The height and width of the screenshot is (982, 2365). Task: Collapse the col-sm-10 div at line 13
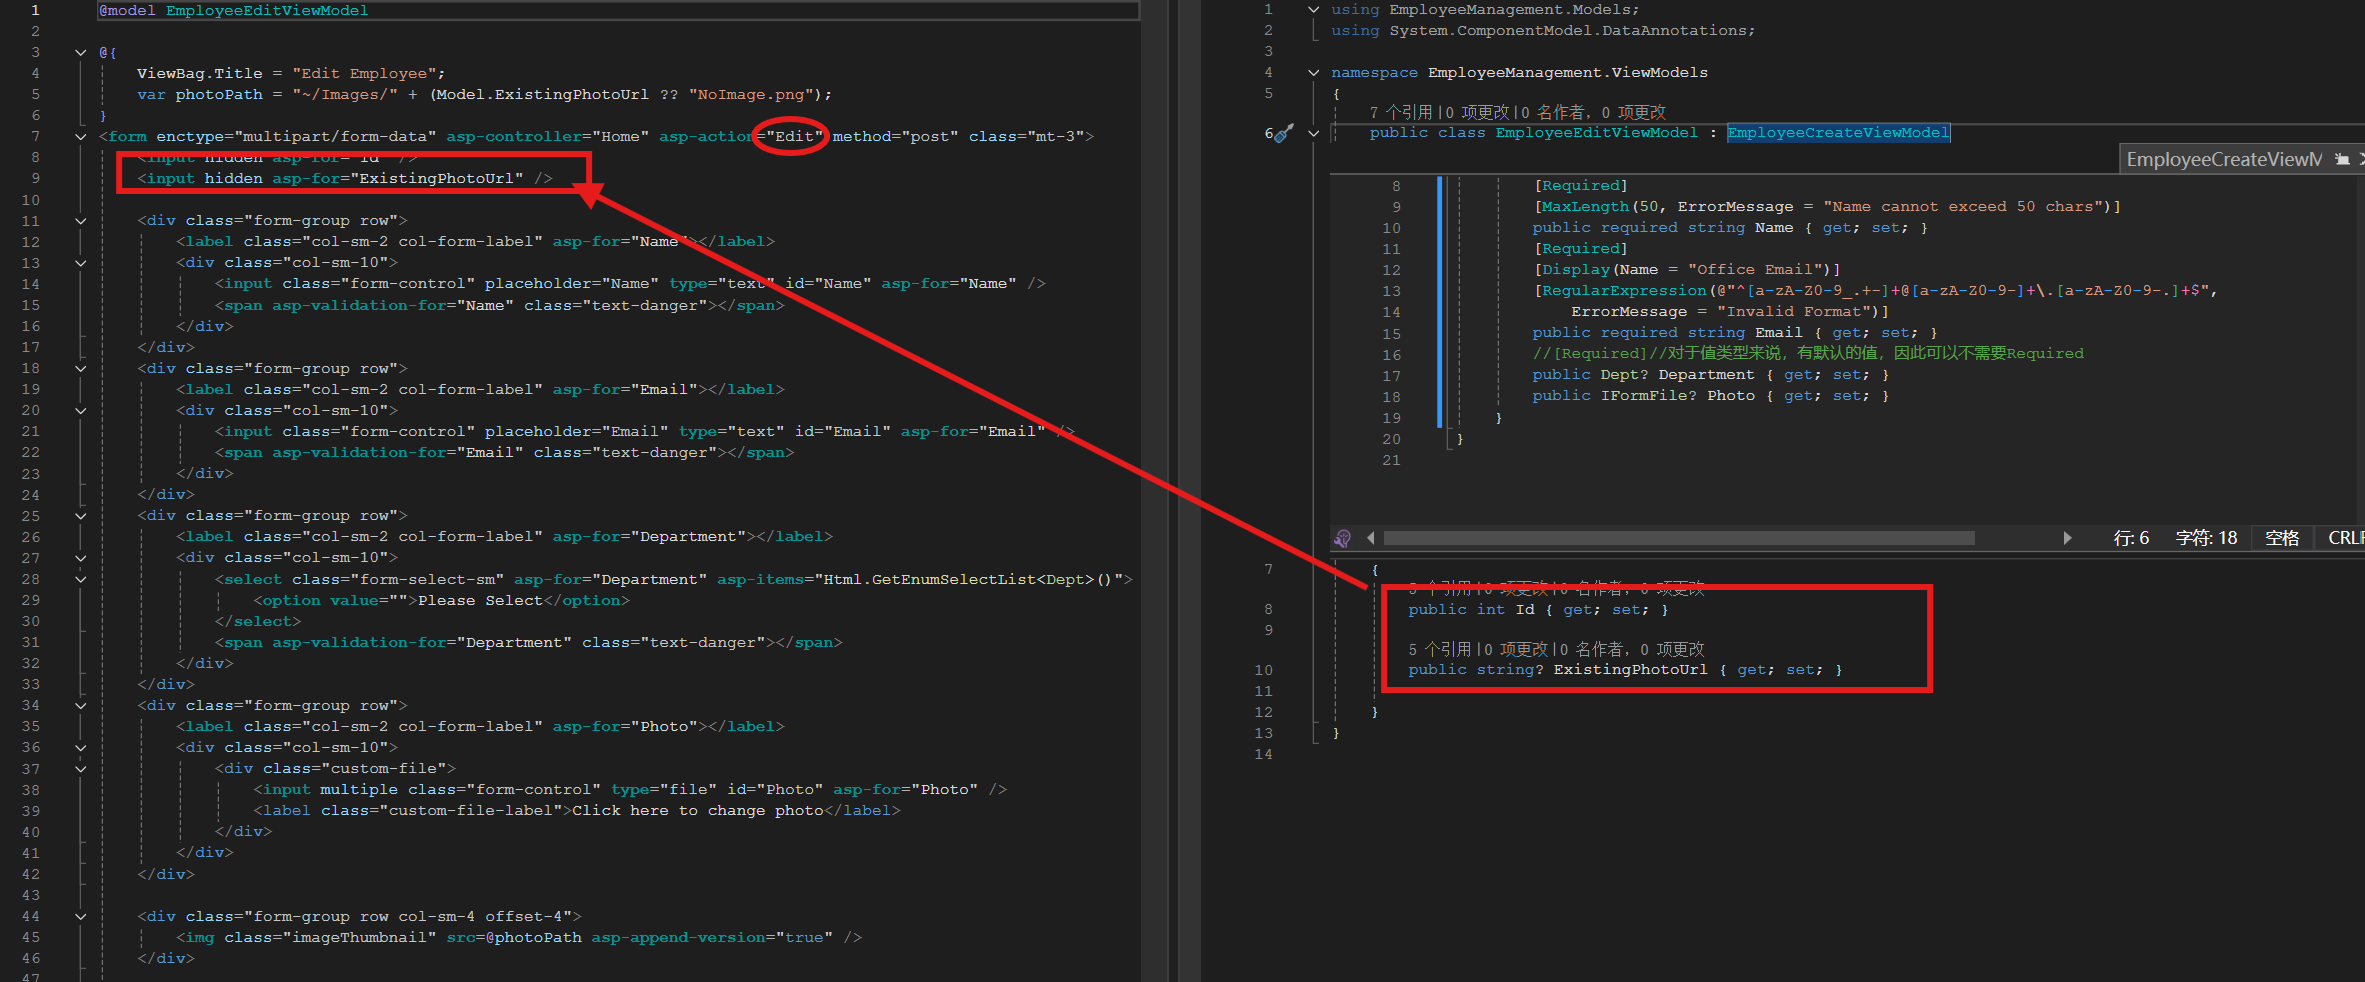coord(81,263)
